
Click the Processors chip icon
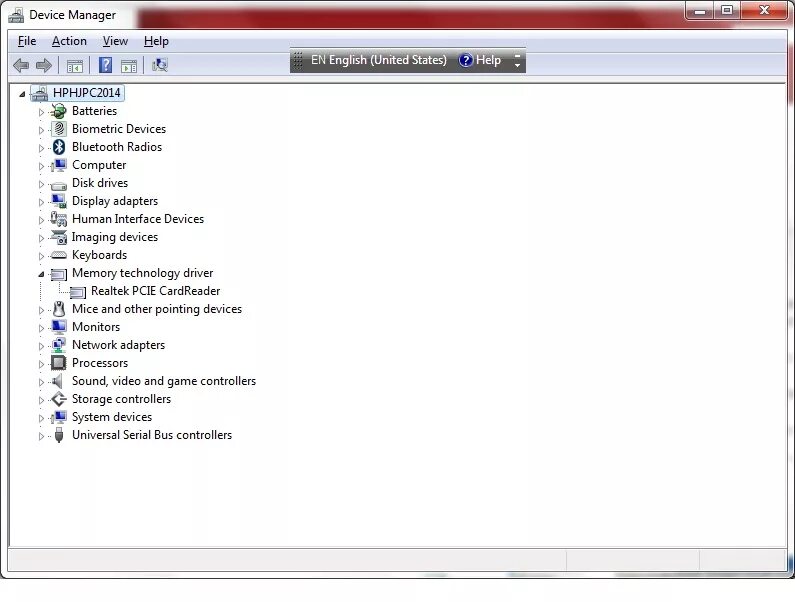coord(59,363)
